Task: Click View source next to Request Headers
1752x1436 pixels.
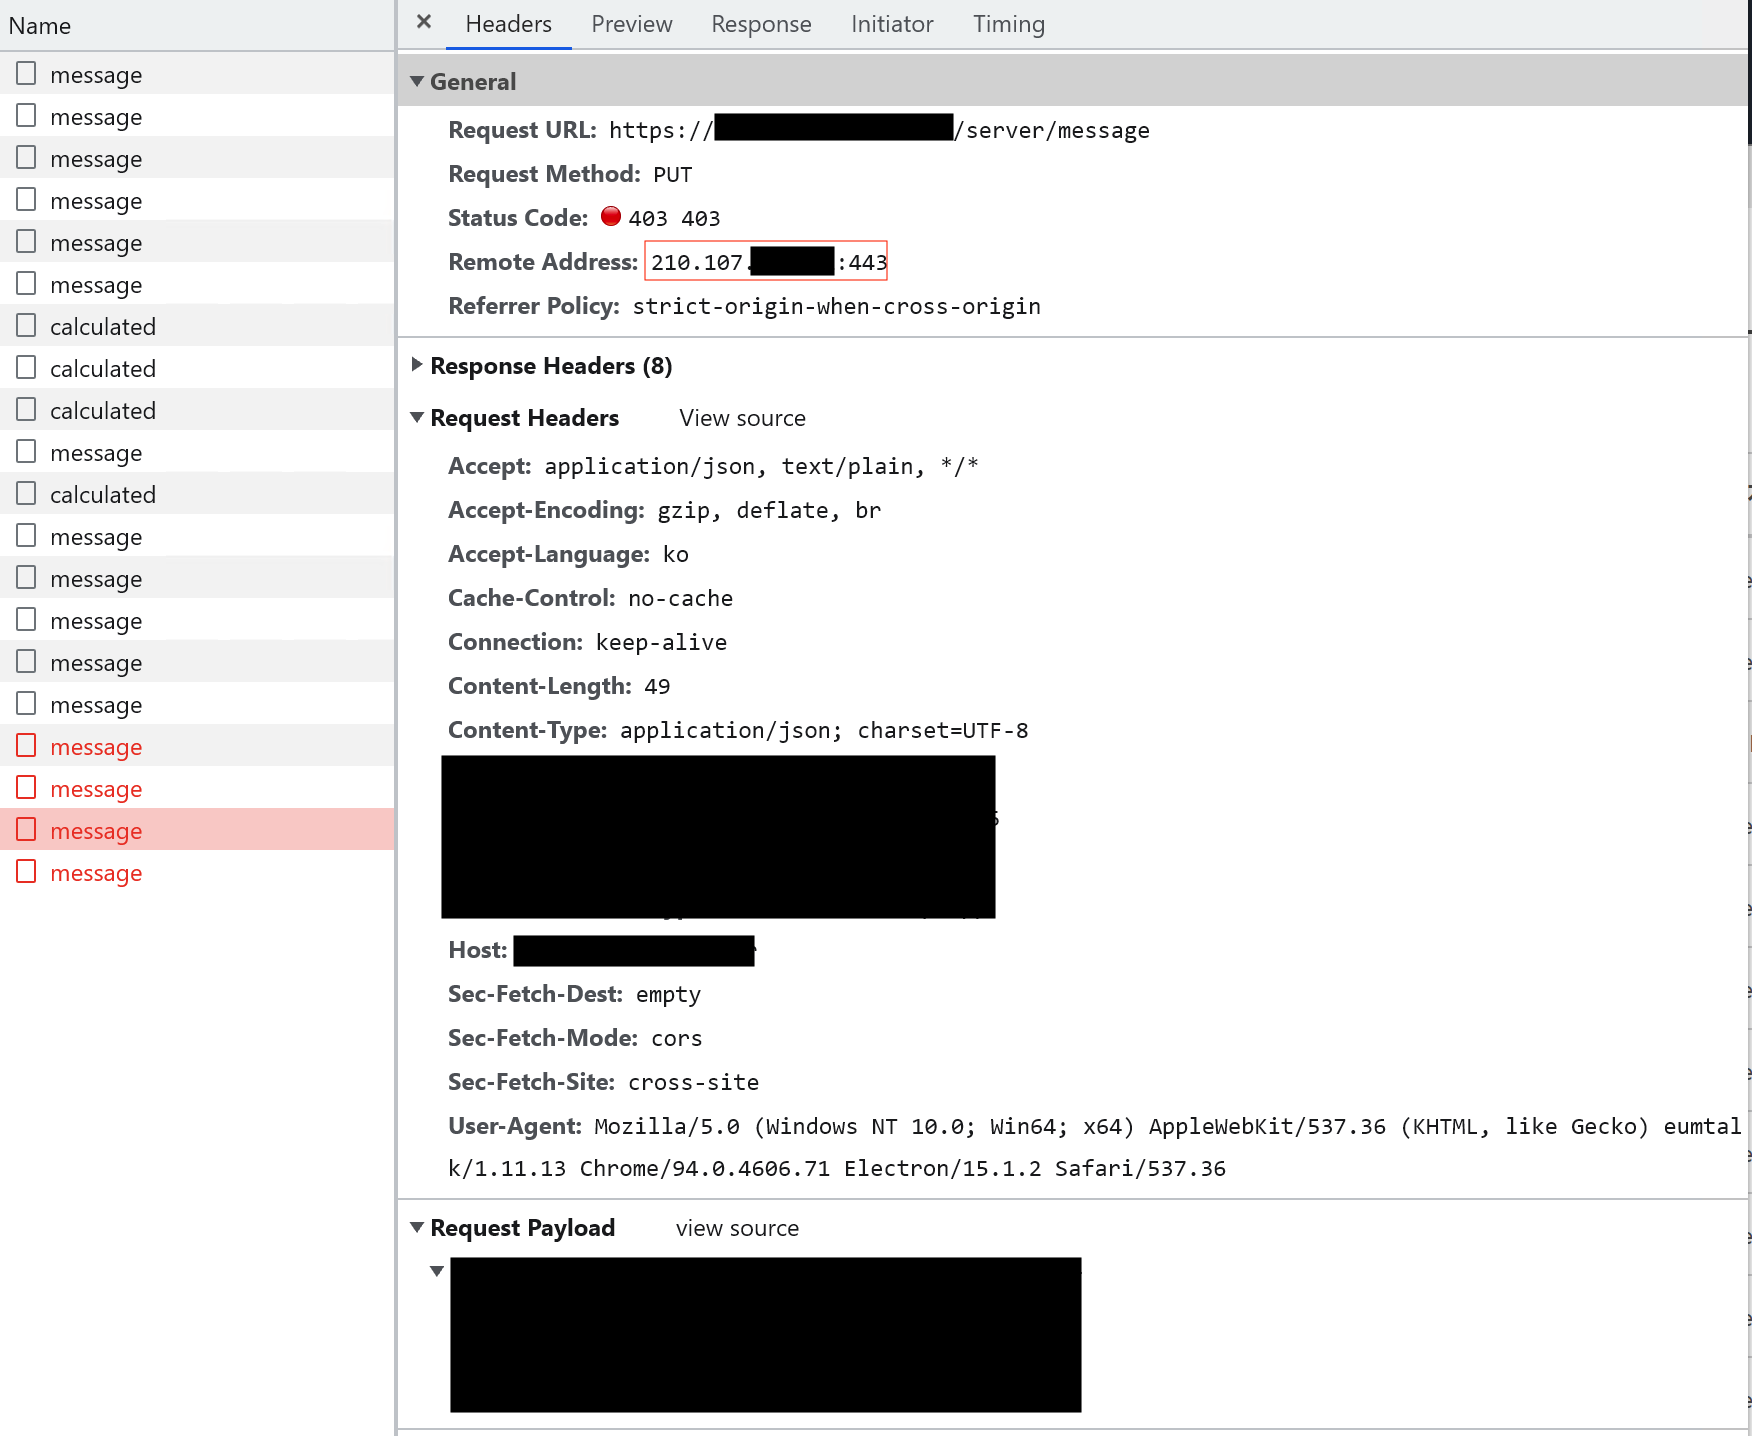Action: [742, 418]
